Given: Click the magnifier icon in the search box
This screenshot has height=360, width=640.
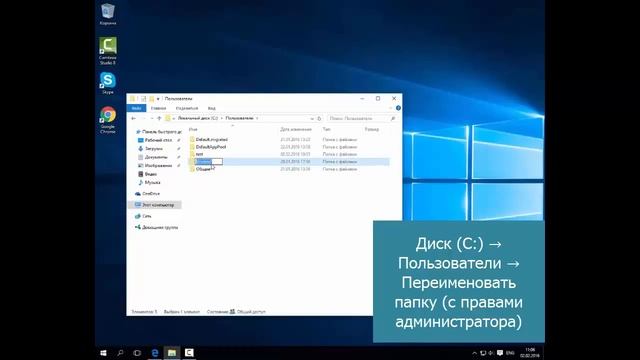Looking at the screenshot, I should [x=393, y=118].
